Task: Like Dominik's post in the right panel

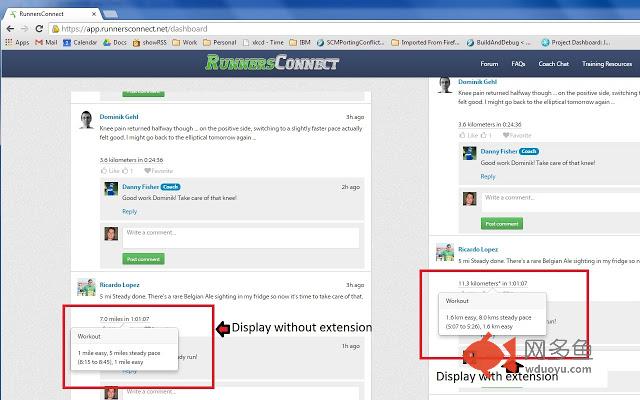Action: pos(469,135)
